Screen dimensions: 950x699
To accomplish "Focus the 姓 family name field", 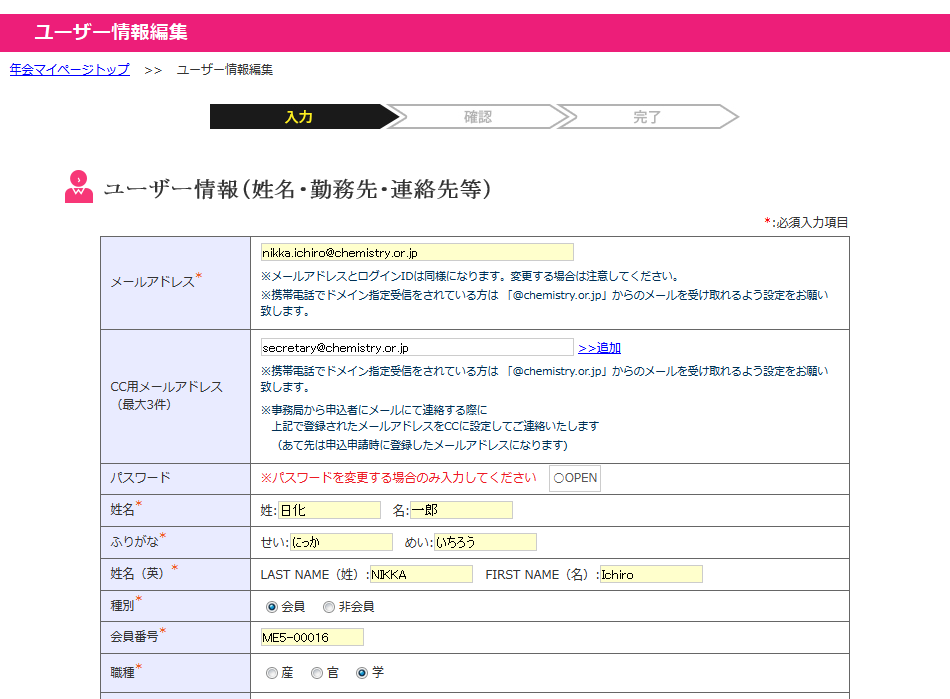I will [329, 510].
